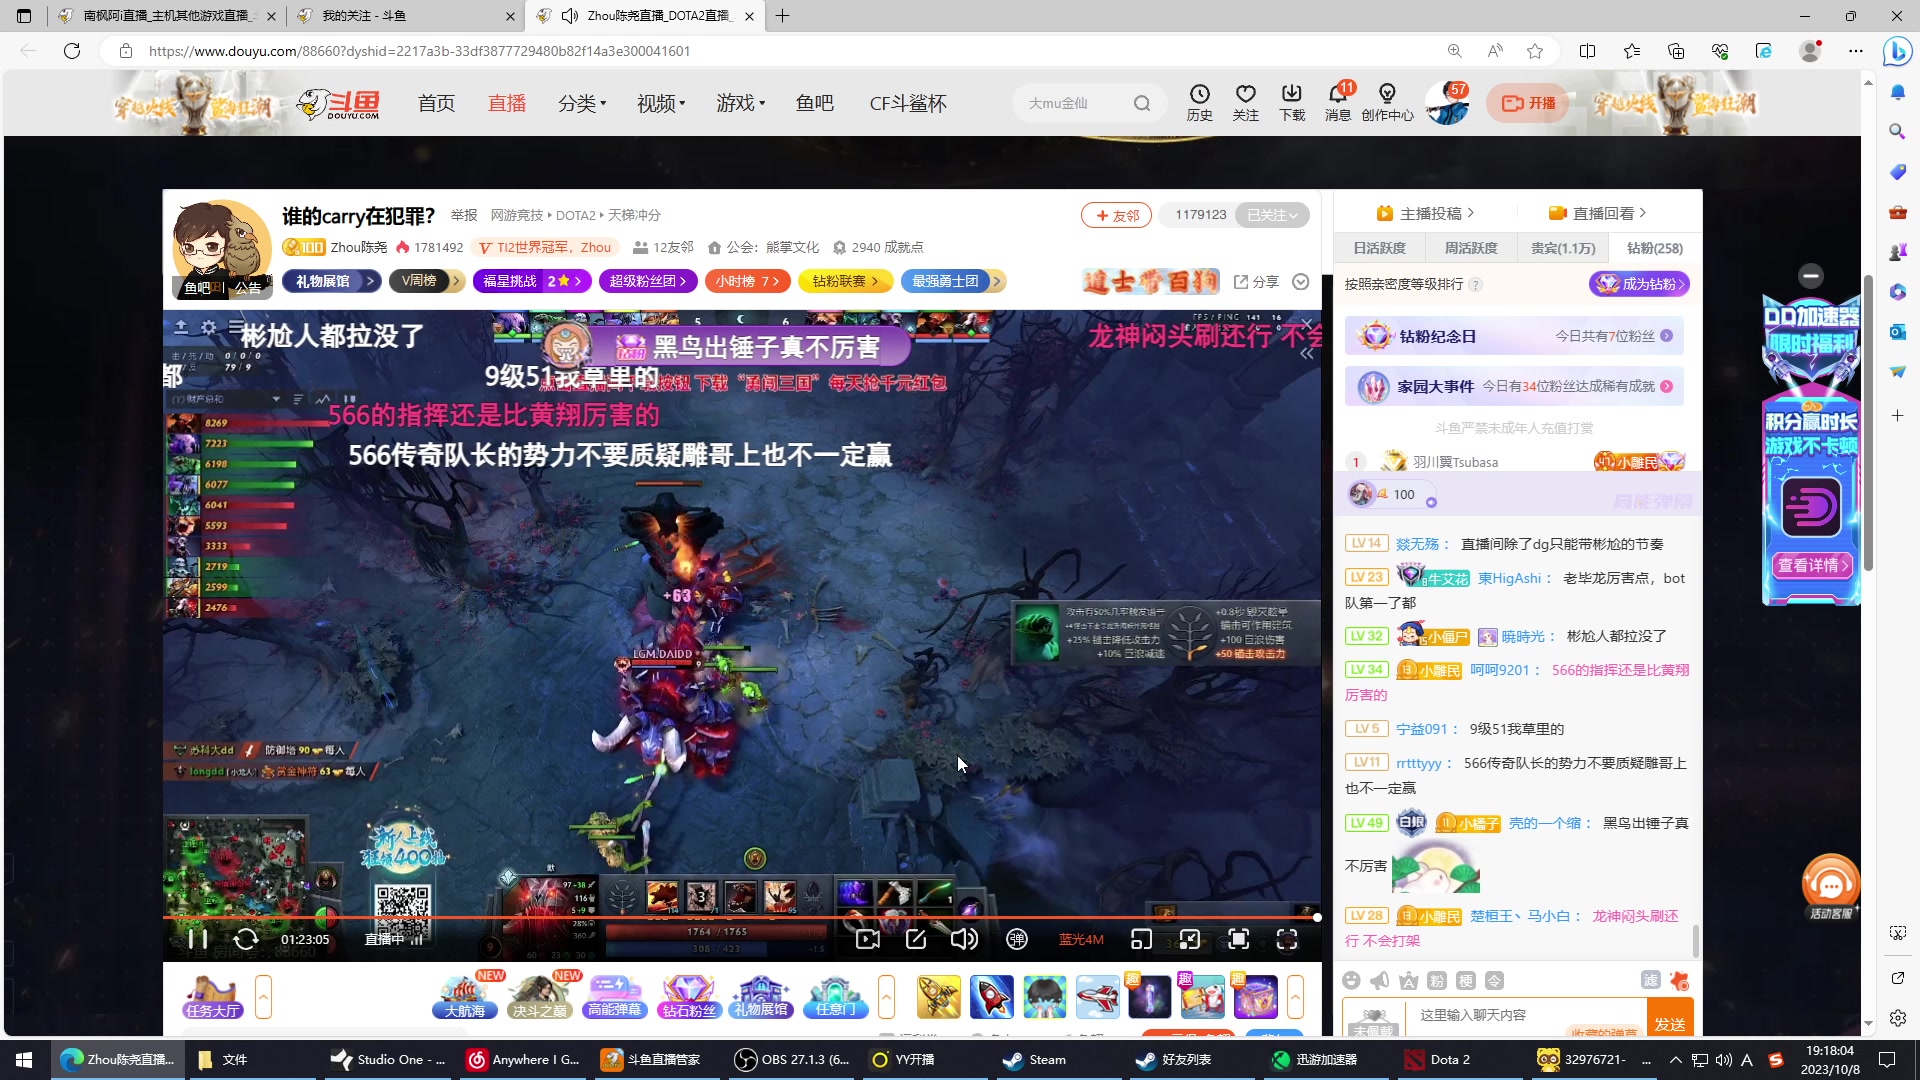Screen dimensions: 1920x1080
Task: Collapse floating ad with minus button
Action: tap(1810, 276)
